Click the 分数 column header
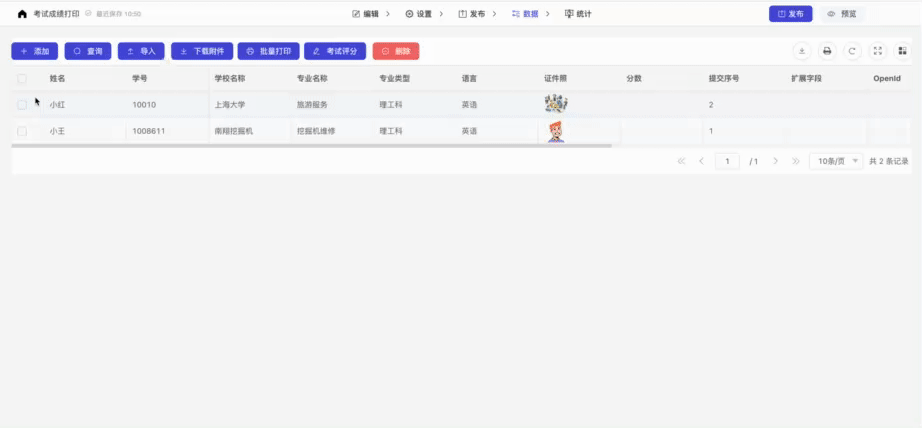 (634, 78)
